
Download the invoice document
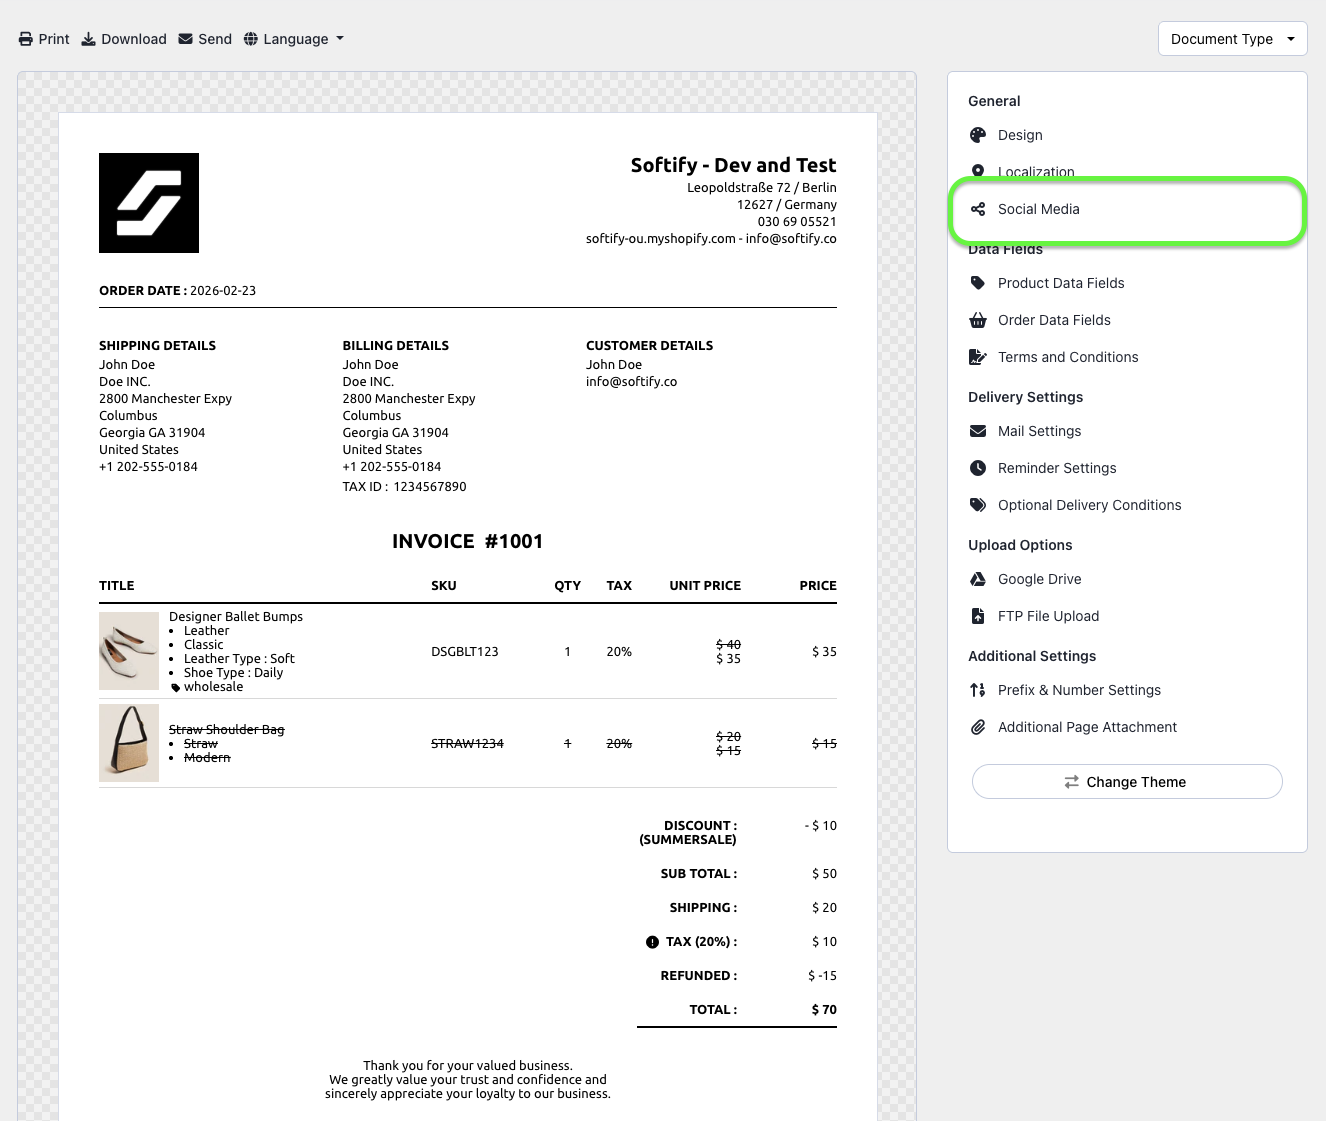[x=124, y=39]
